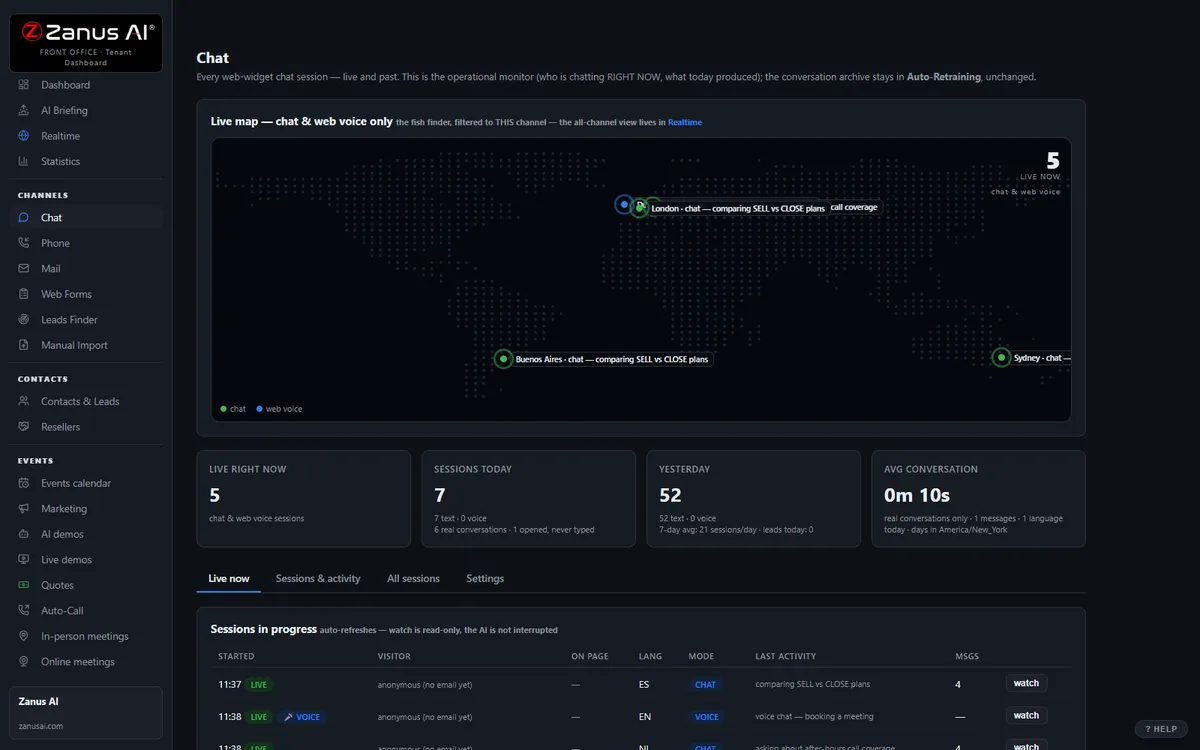Click the Chat bubble icon in sidebar
The height and width of the screenshot is (750, 1200).
pyautogui.click(x=24, y=217)
